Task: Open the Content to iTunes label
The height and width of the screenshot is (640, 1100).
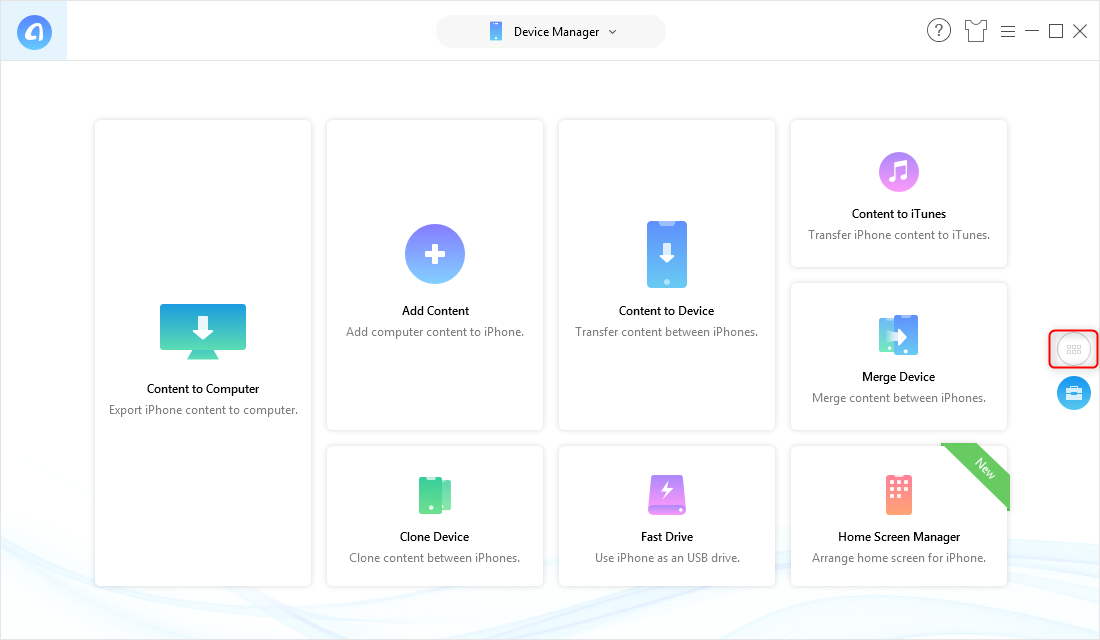Action: point(899,214)
